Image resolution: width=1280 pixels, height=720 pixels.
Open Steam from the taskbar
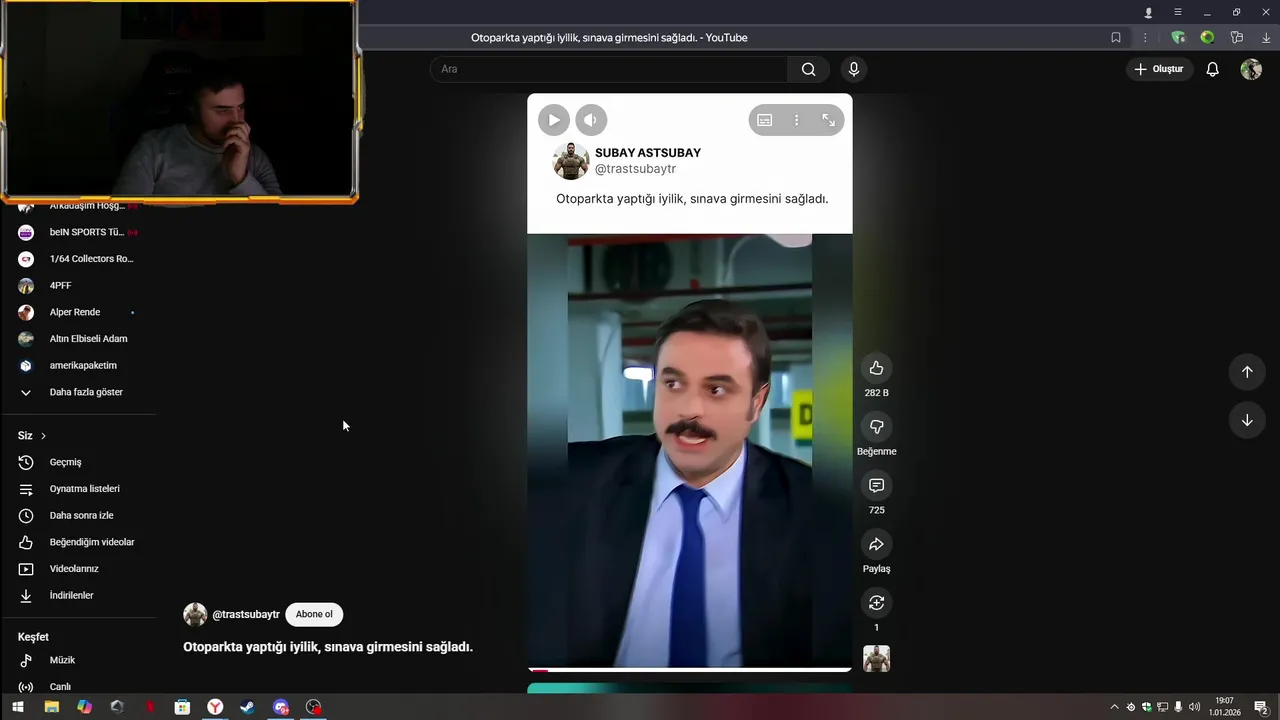[x=247, y=707]
